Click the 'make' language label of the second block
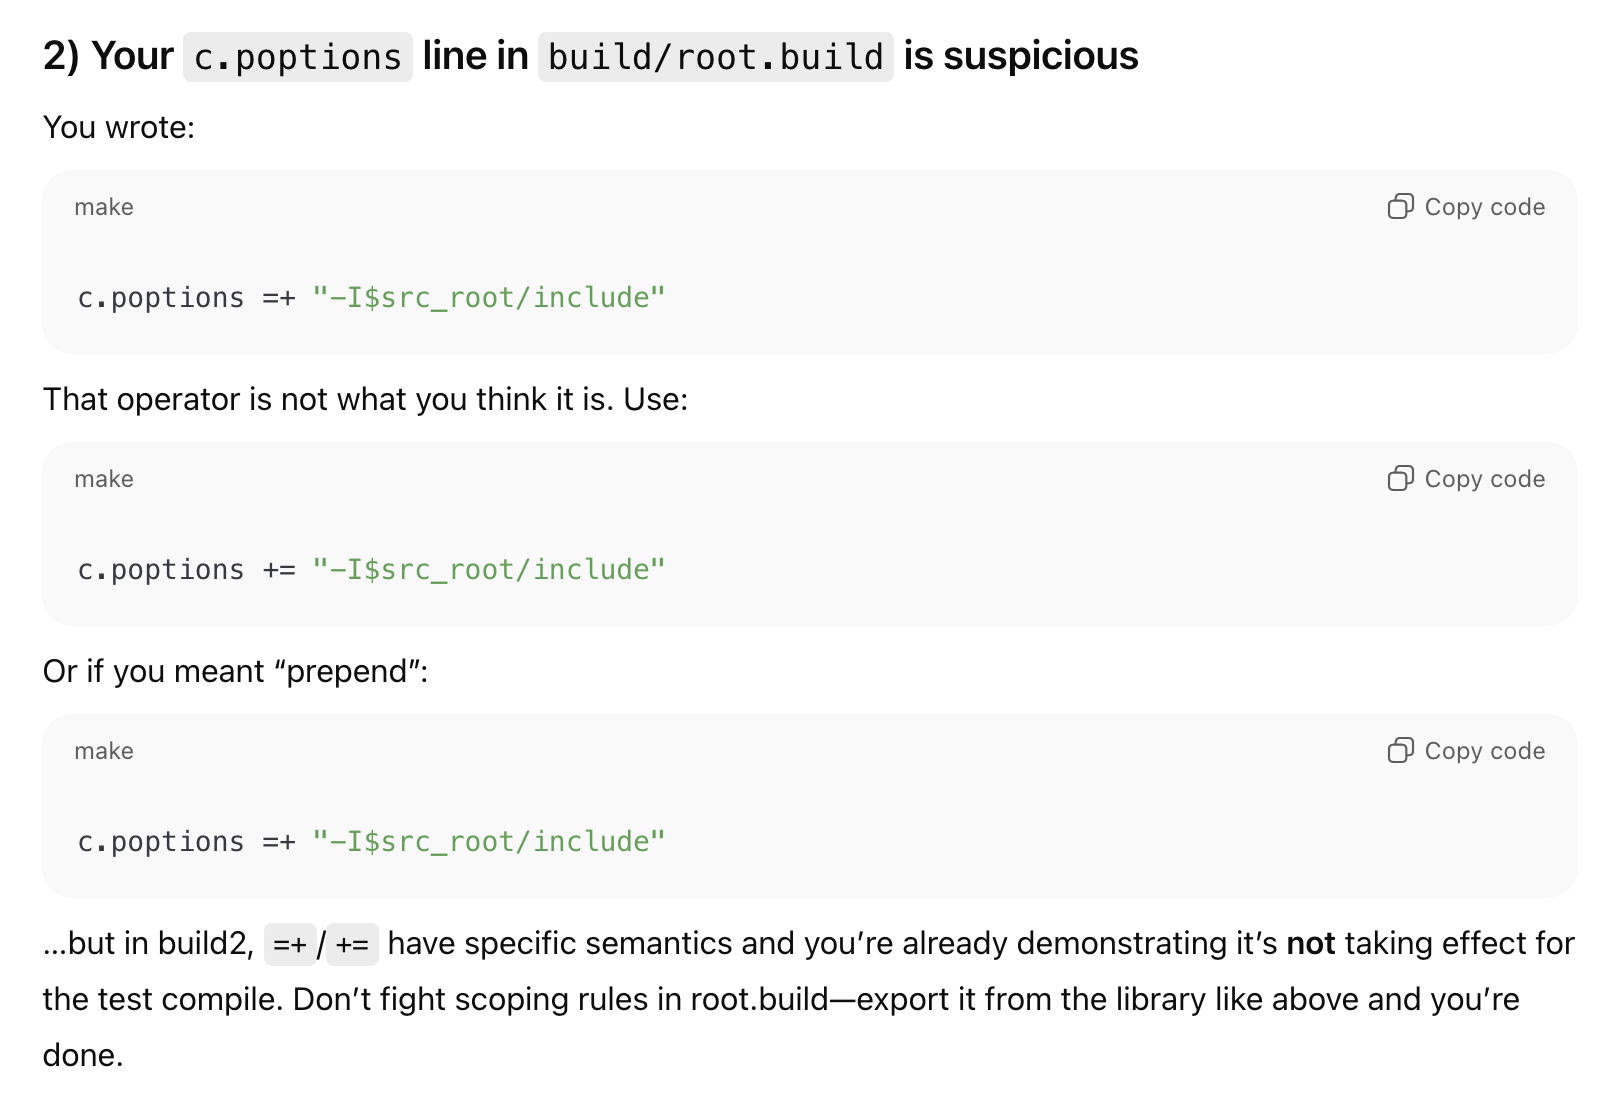The width and height of the screenshot is (1622, 1108). coord(104,479)
